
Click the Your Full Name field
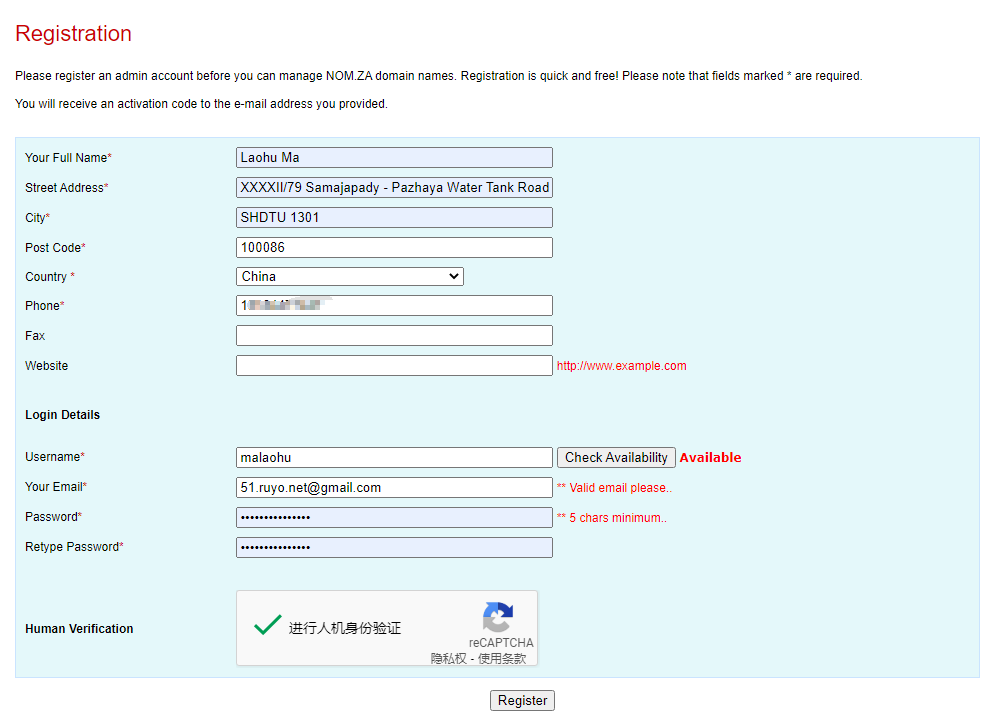(394, 158)
